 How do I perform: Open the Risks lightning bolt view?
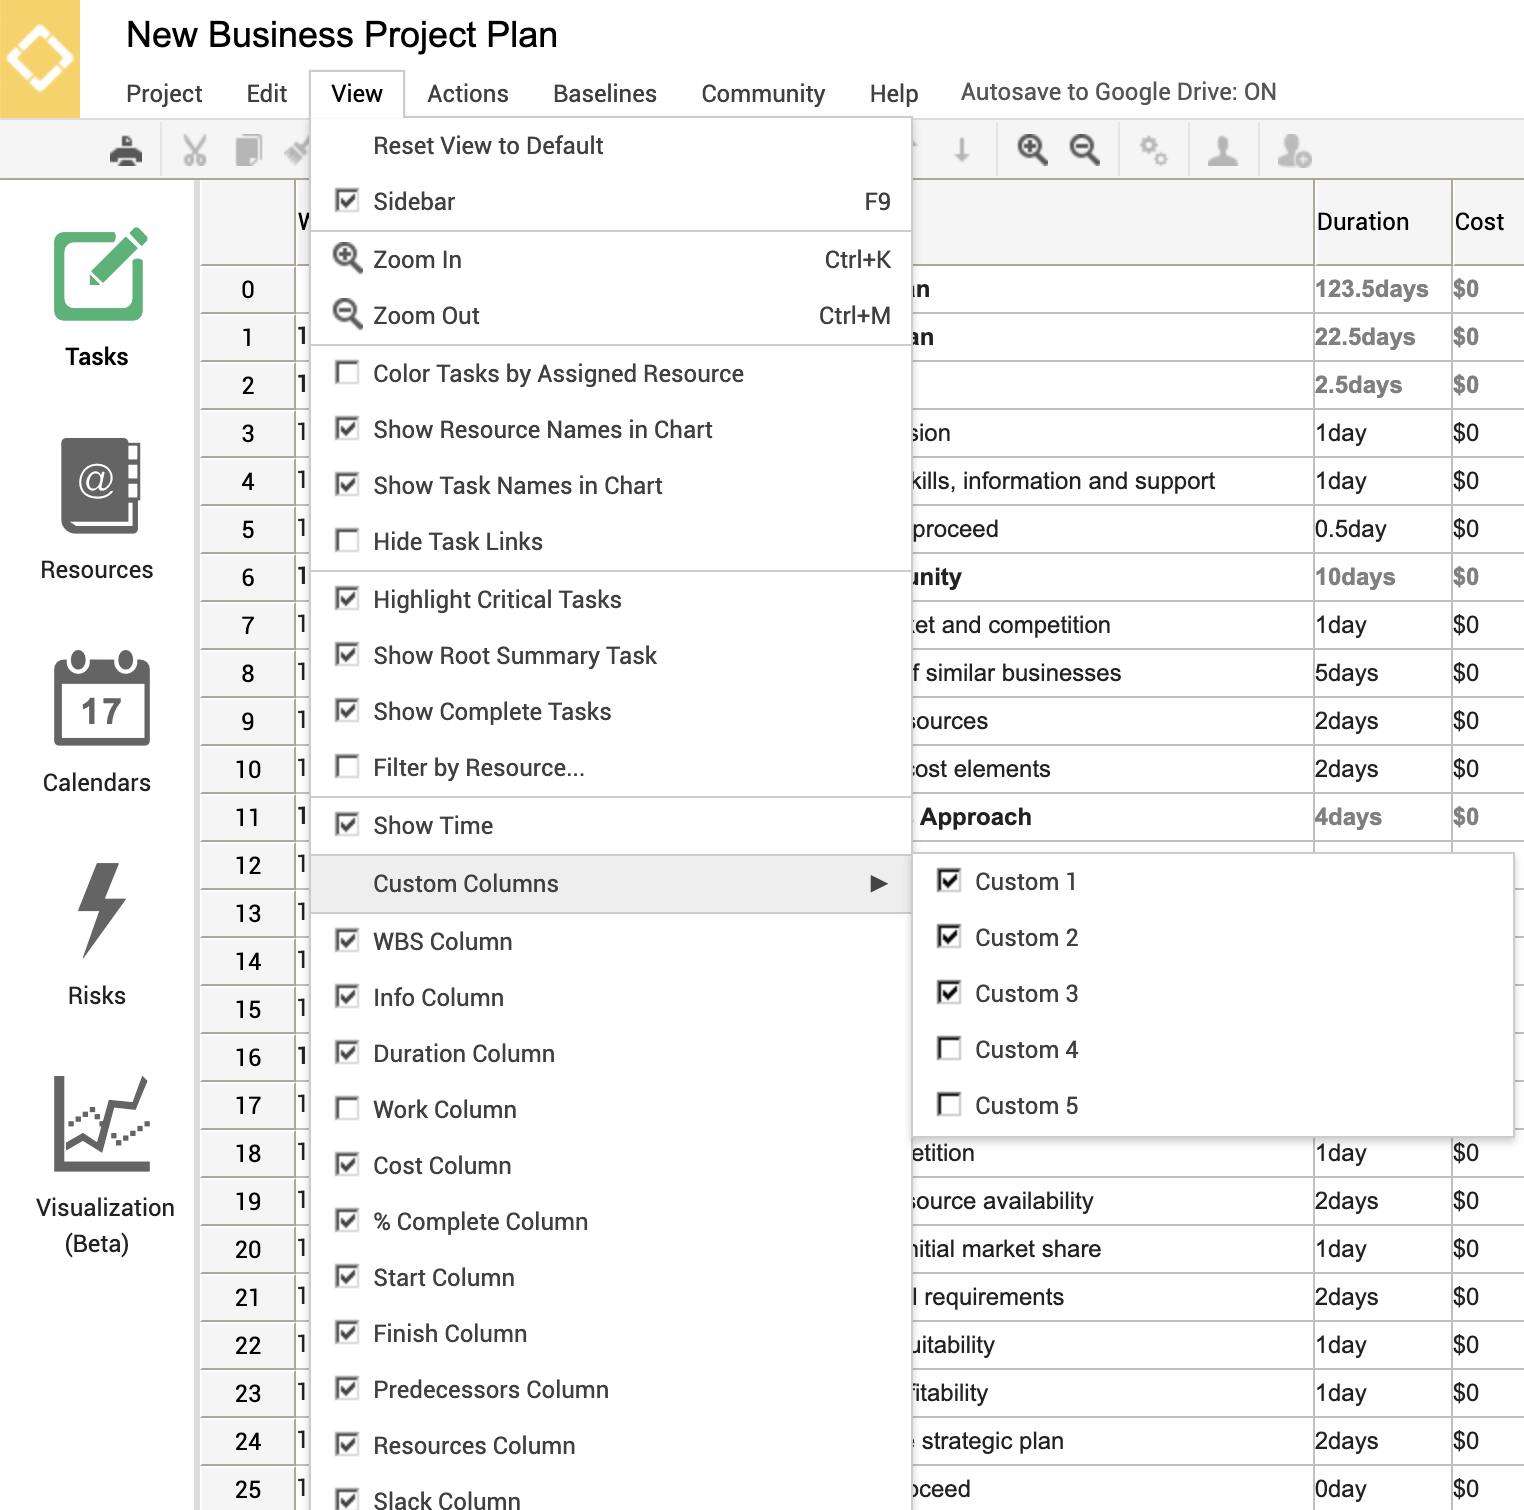click(97, 934)
